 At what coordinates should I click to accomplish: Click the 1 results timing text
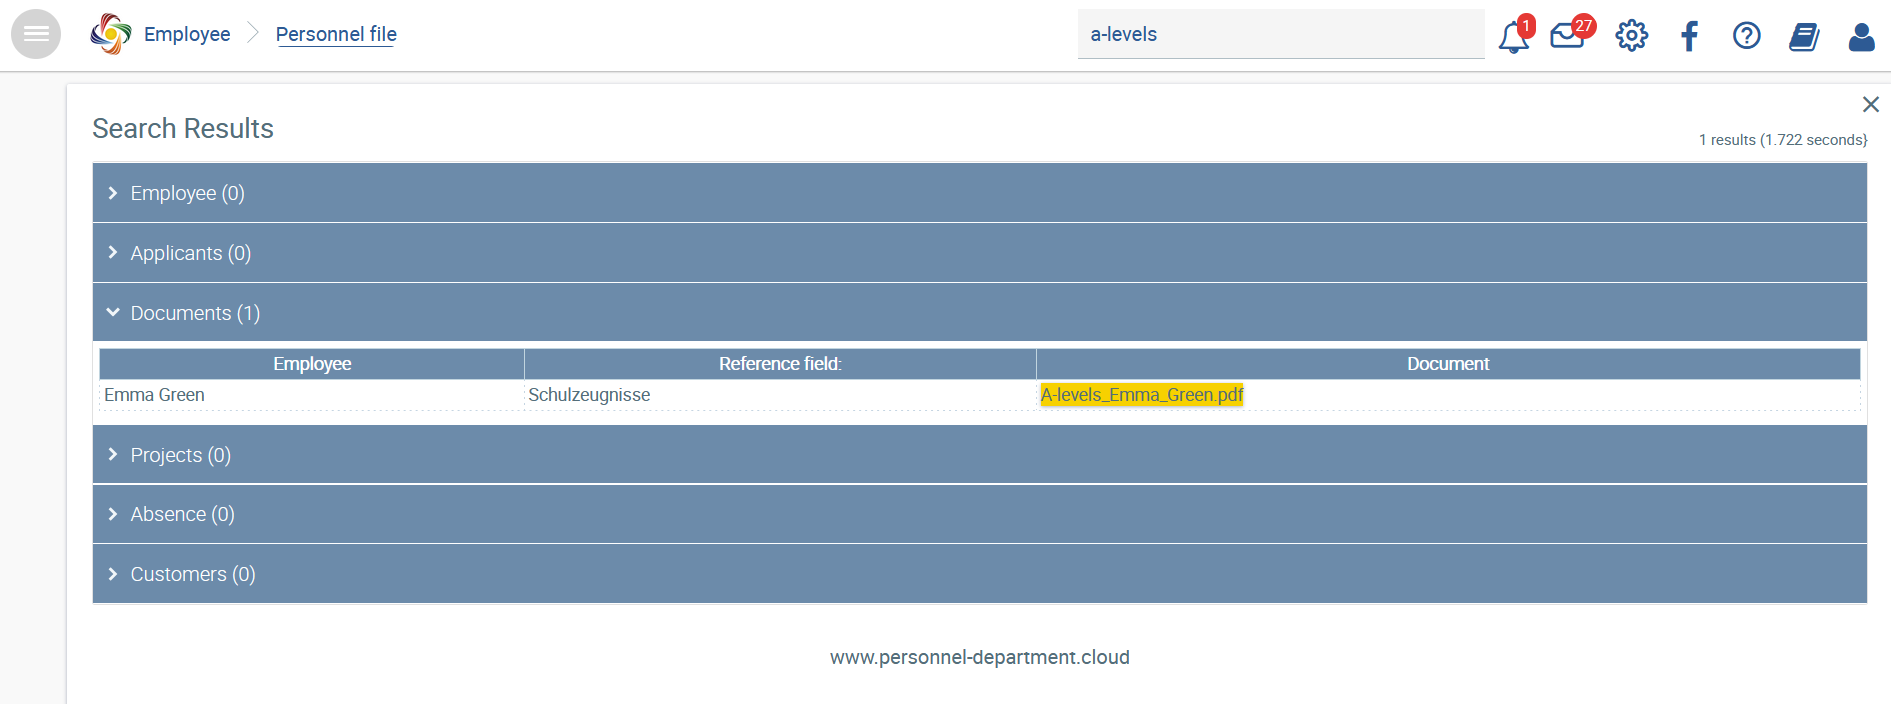pos(1782,140)
